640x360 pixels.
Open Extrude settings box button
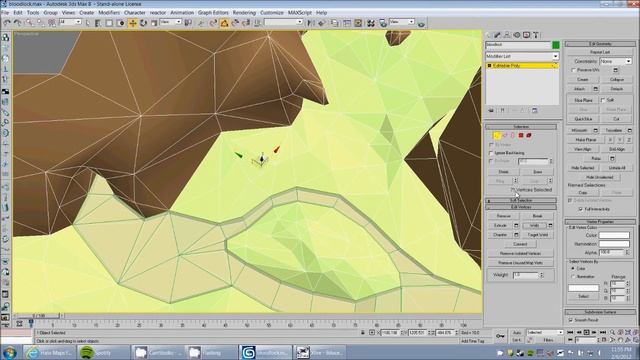tap(516, 226)
